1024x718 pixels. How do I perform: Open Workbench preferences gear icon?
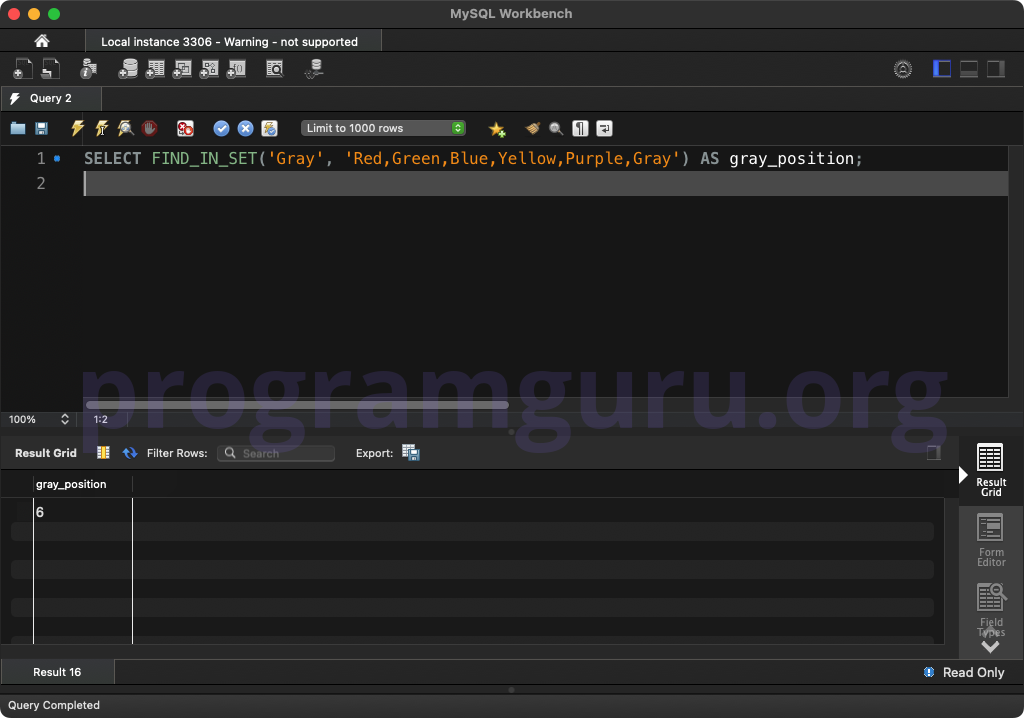tap(903, 69)
